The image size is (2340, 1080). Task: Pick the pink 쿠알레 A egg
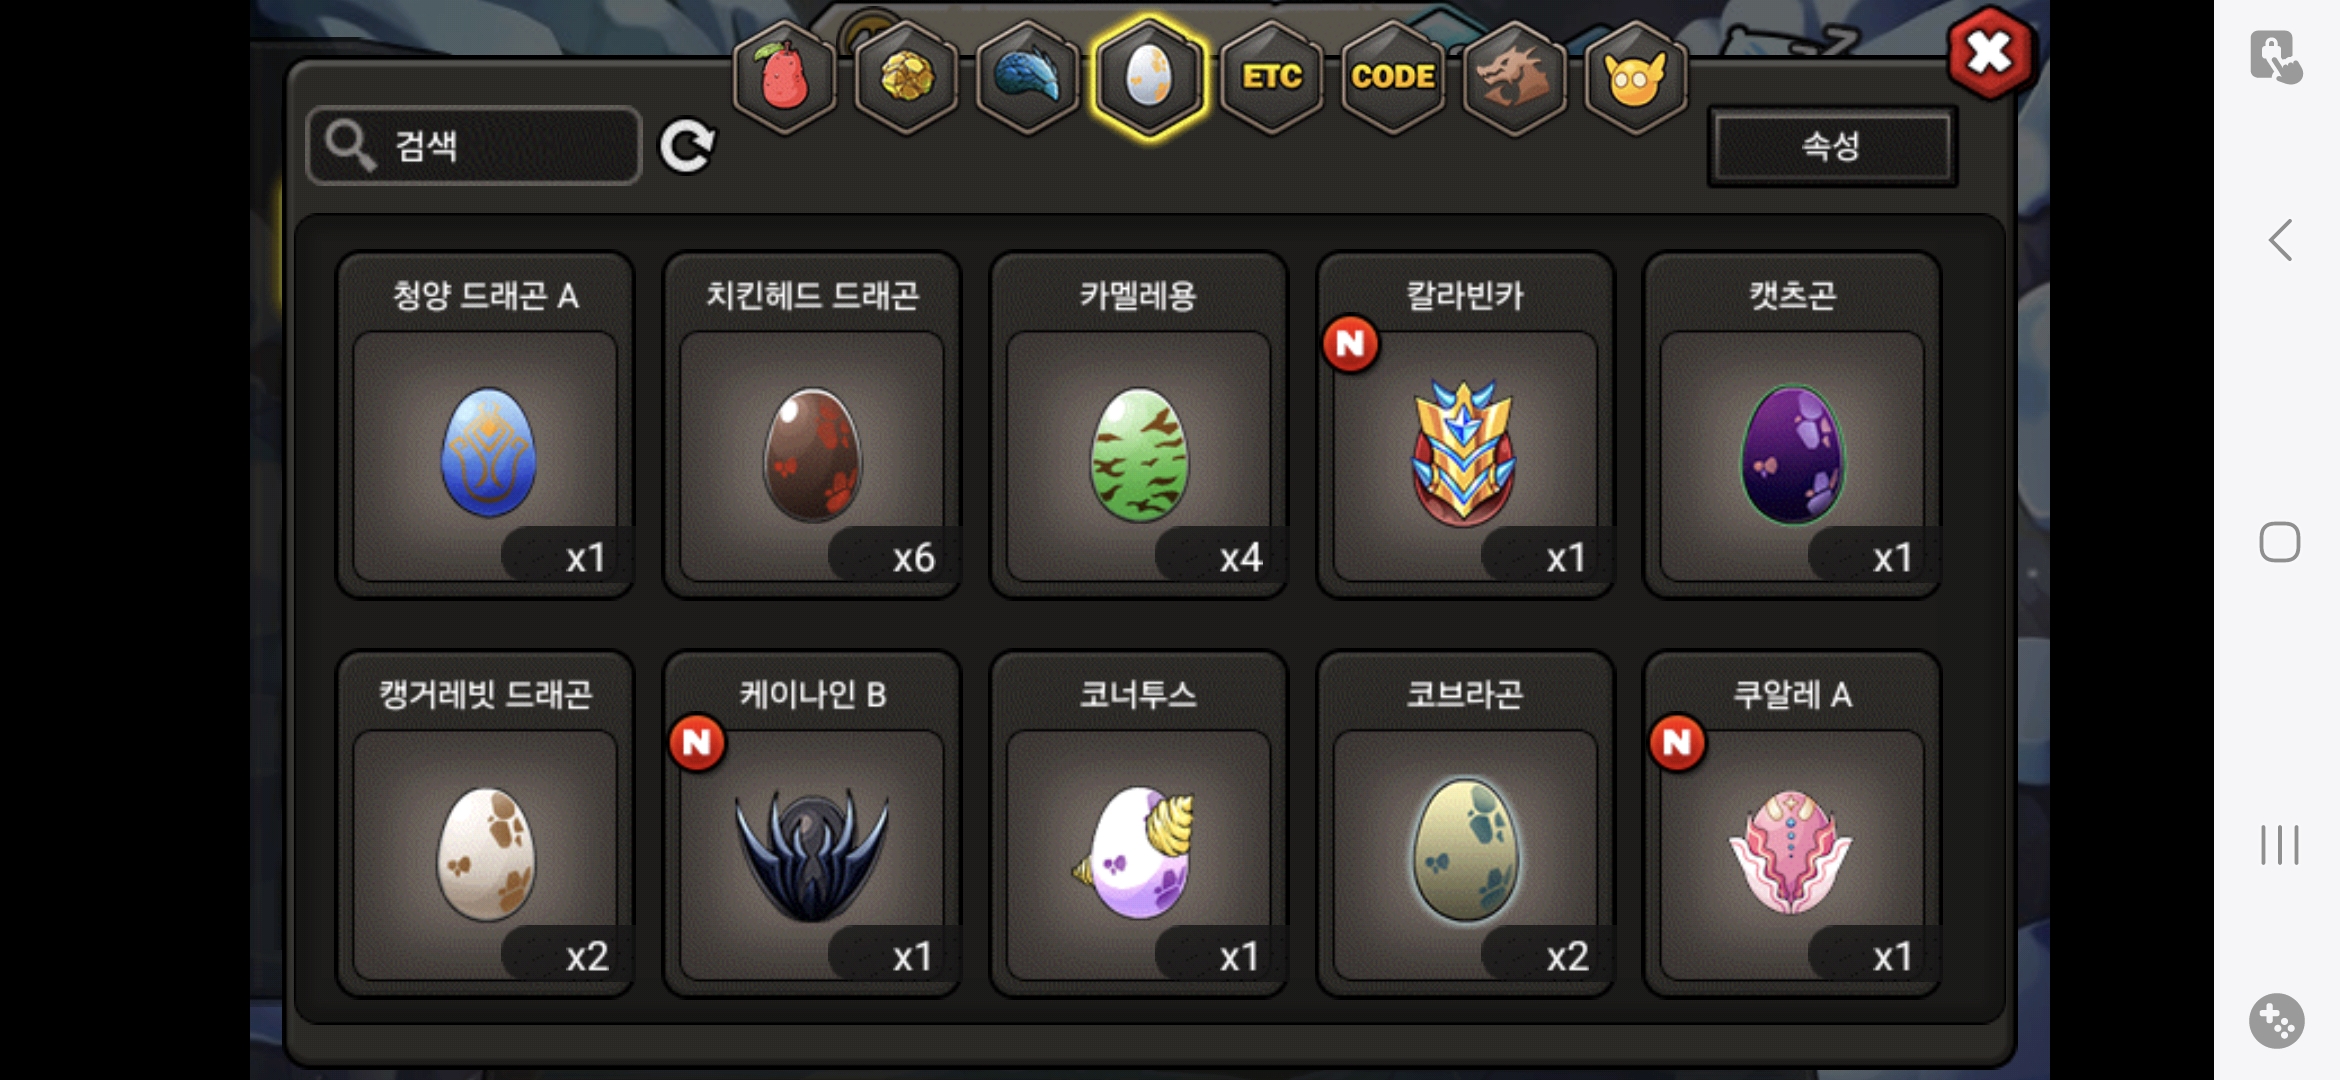(1792, 824)
